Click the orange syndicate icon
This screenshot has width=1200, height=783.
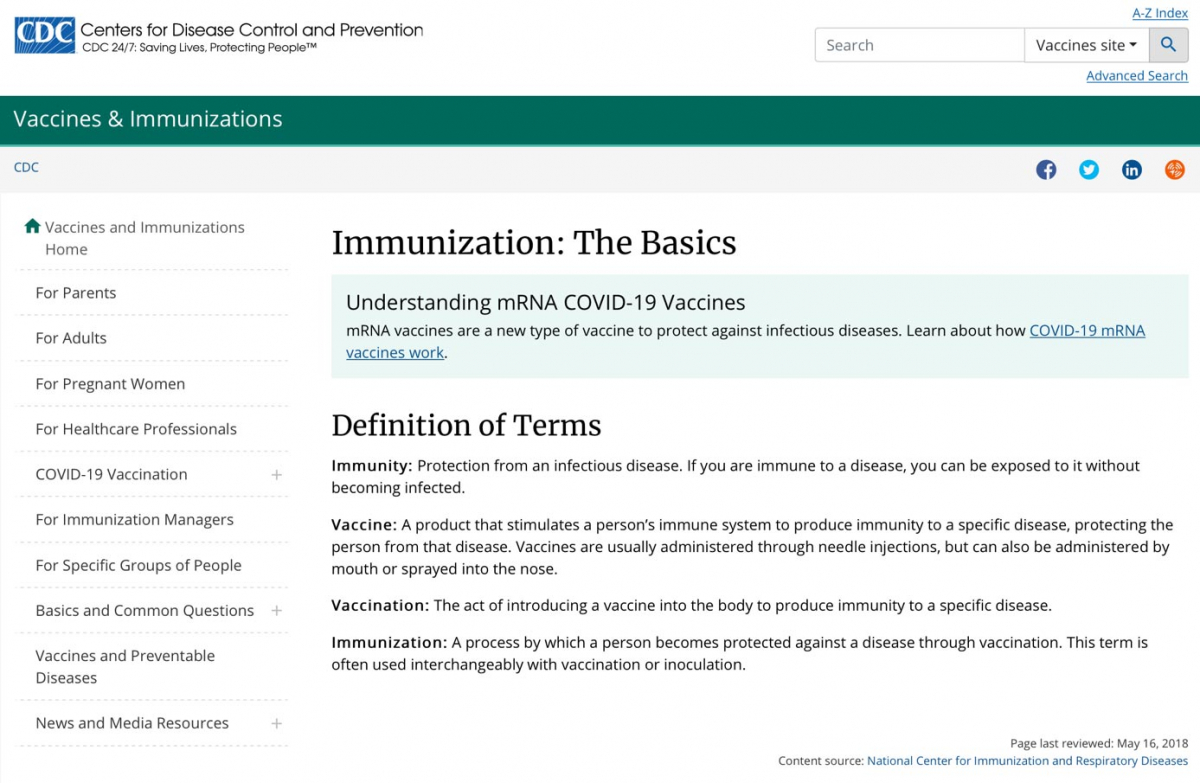pos(1175,170)
